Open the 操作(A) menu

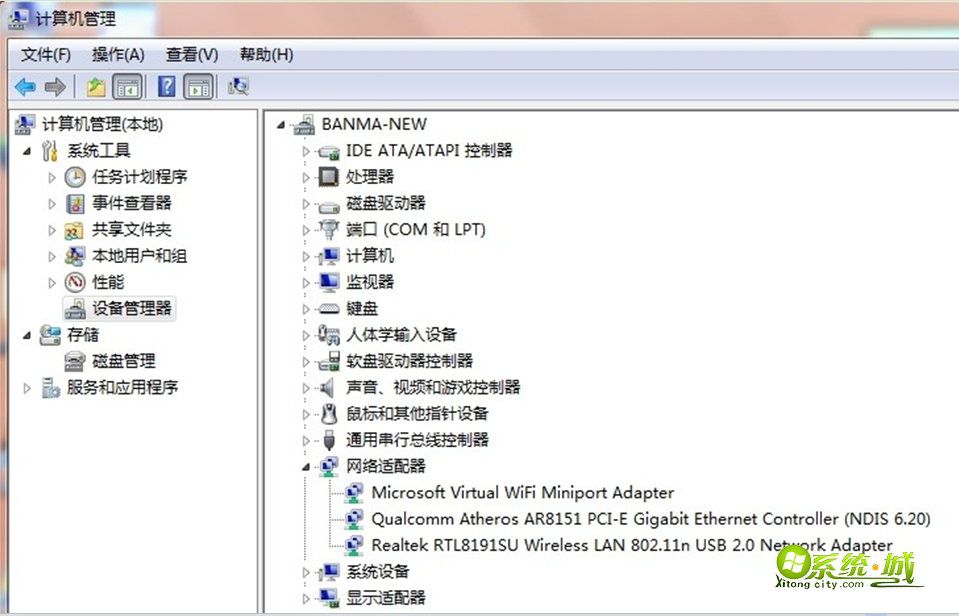coord(118,54)
